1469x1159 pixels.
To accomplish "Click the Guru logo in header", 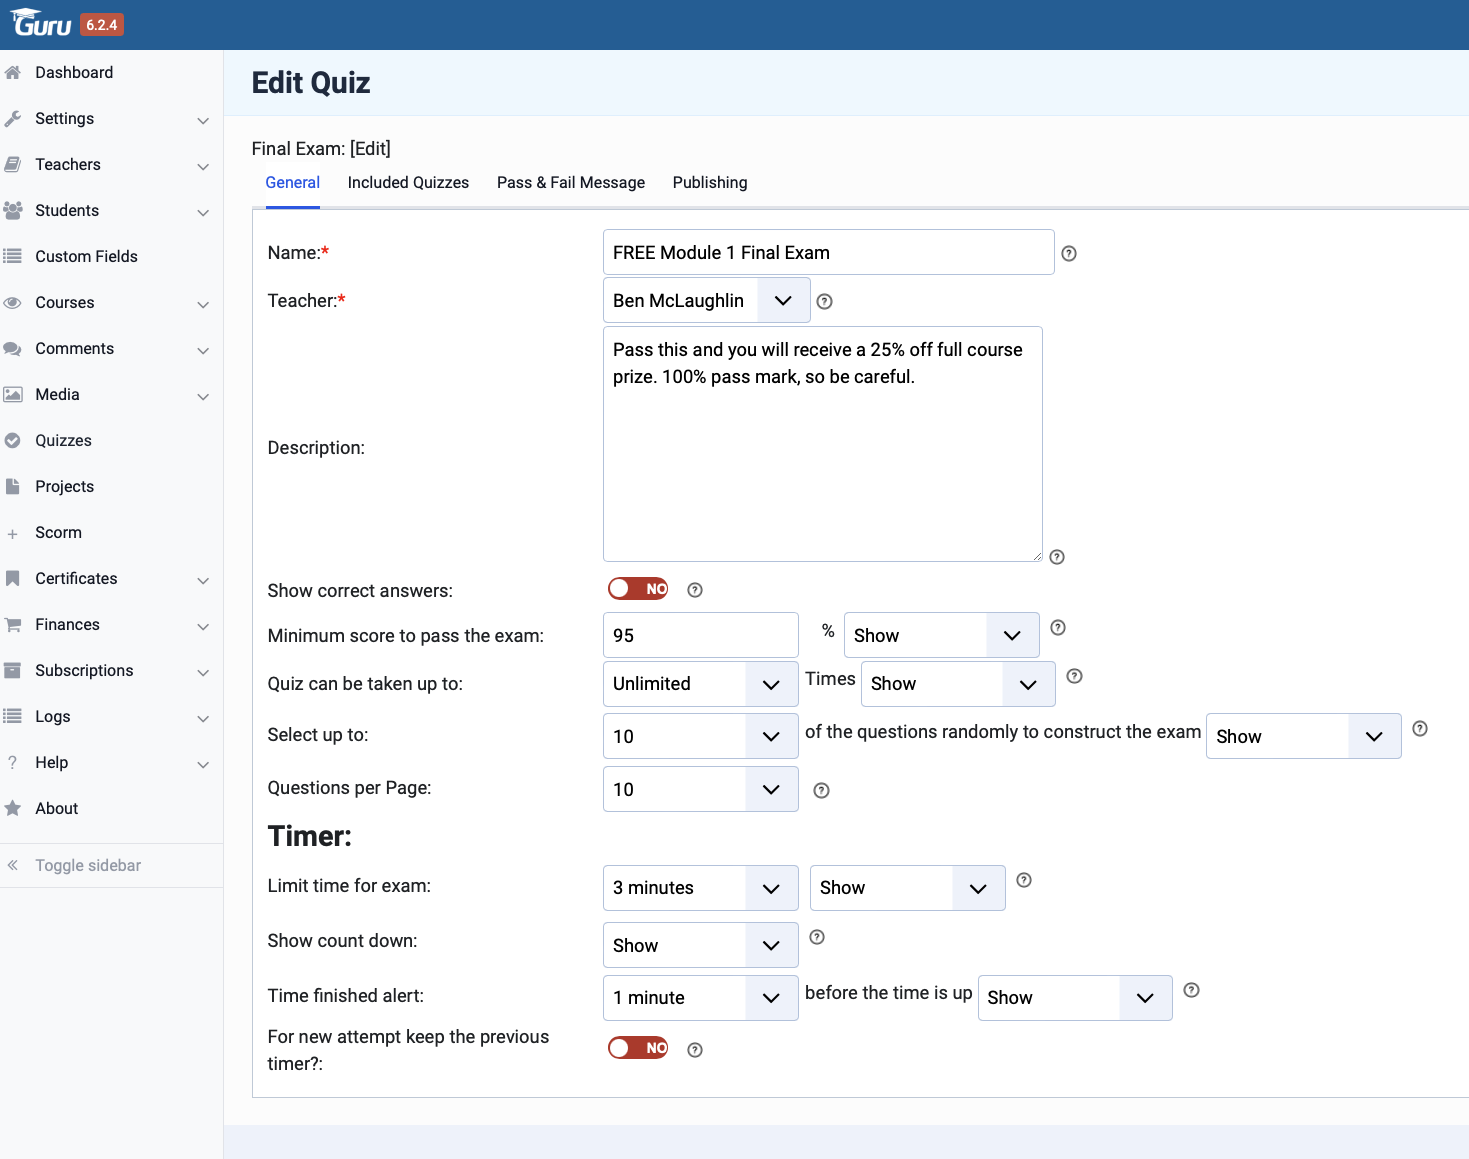I will click(42, 23).
